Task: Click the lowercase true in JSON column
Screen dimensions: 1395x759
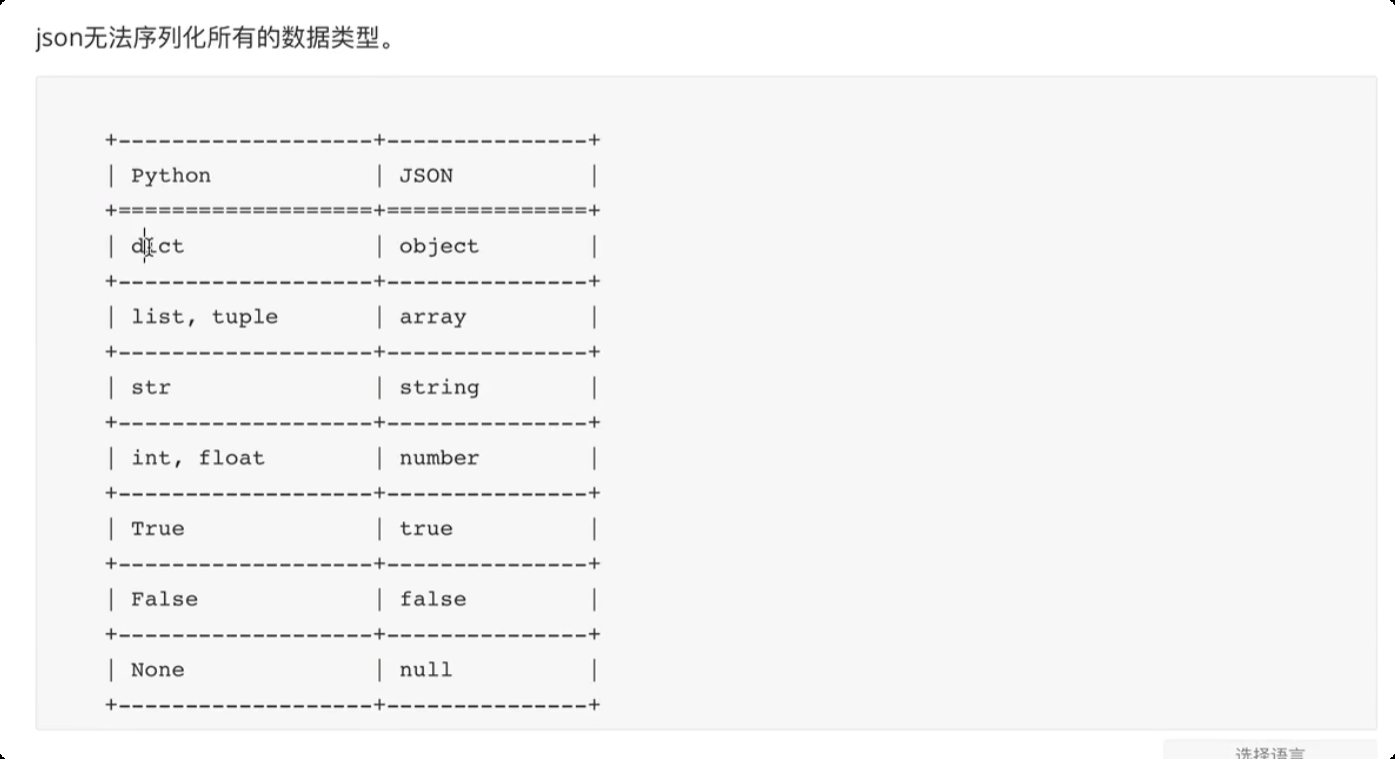Action: coord(426,528)
